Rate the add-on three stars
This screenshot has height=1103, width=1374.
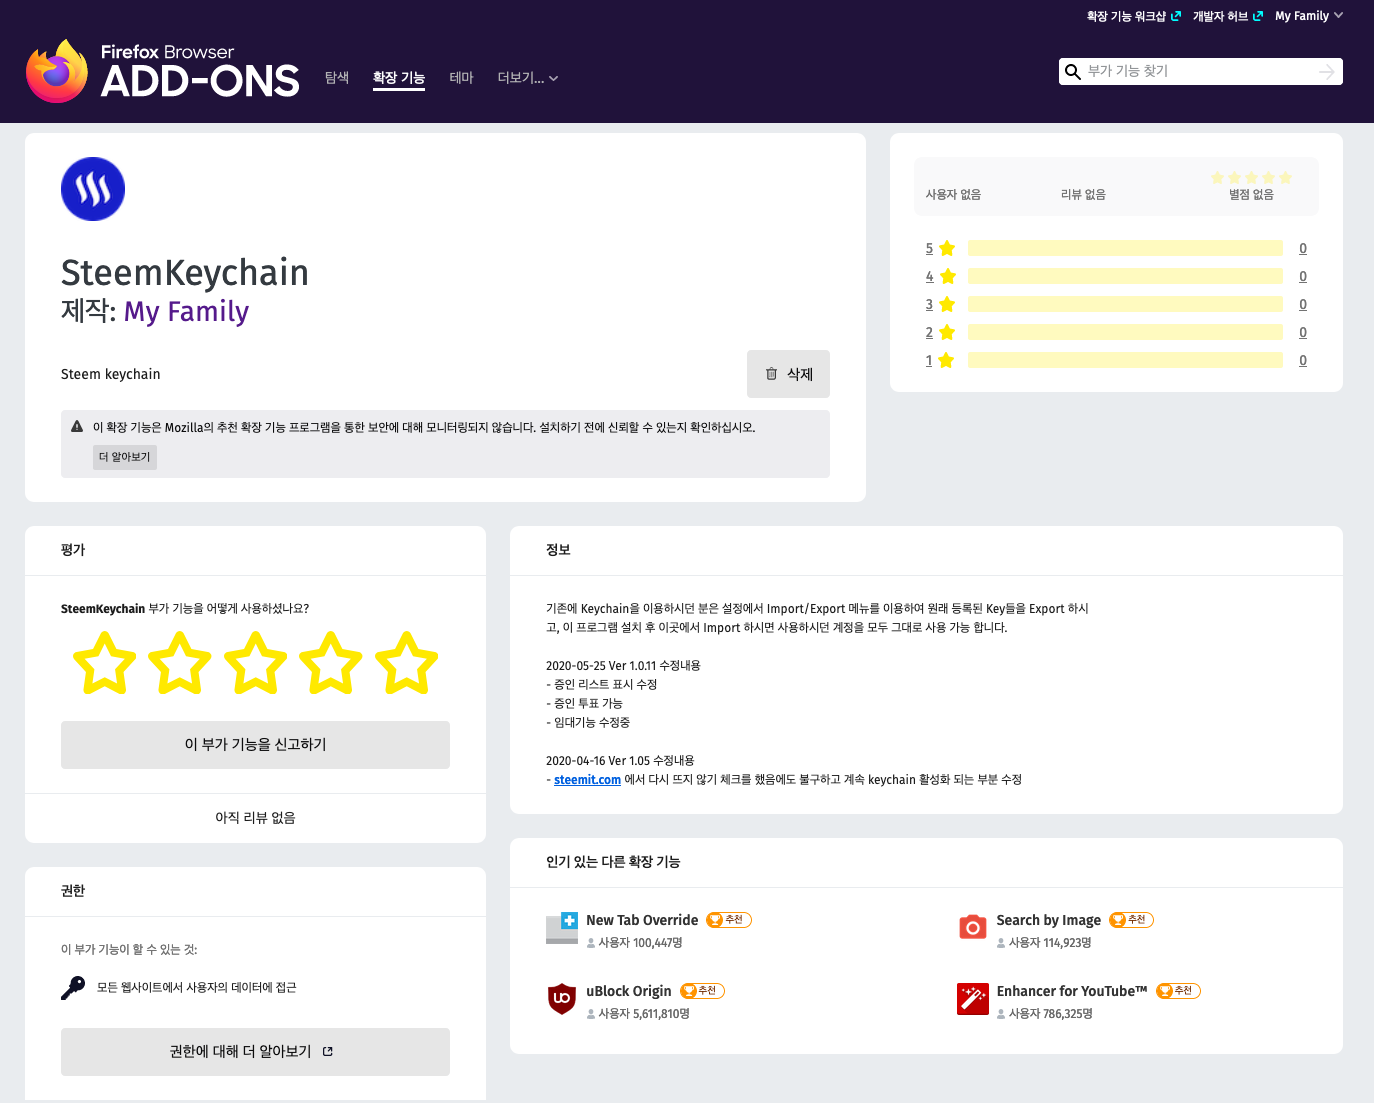(255, 663)
